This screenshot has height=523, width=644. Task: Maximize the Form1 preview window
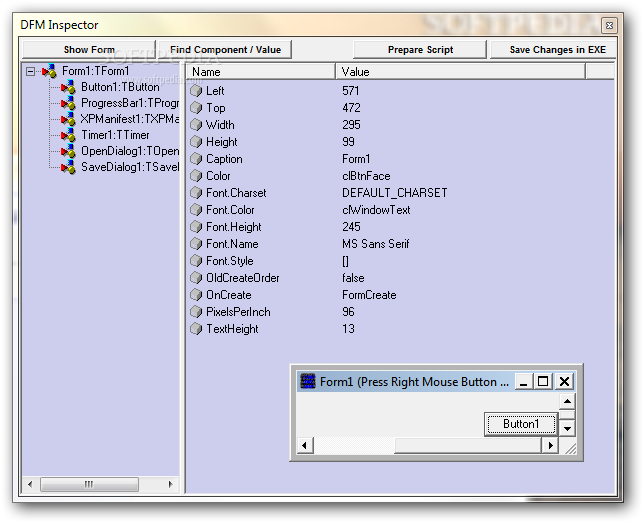[543, 382]
